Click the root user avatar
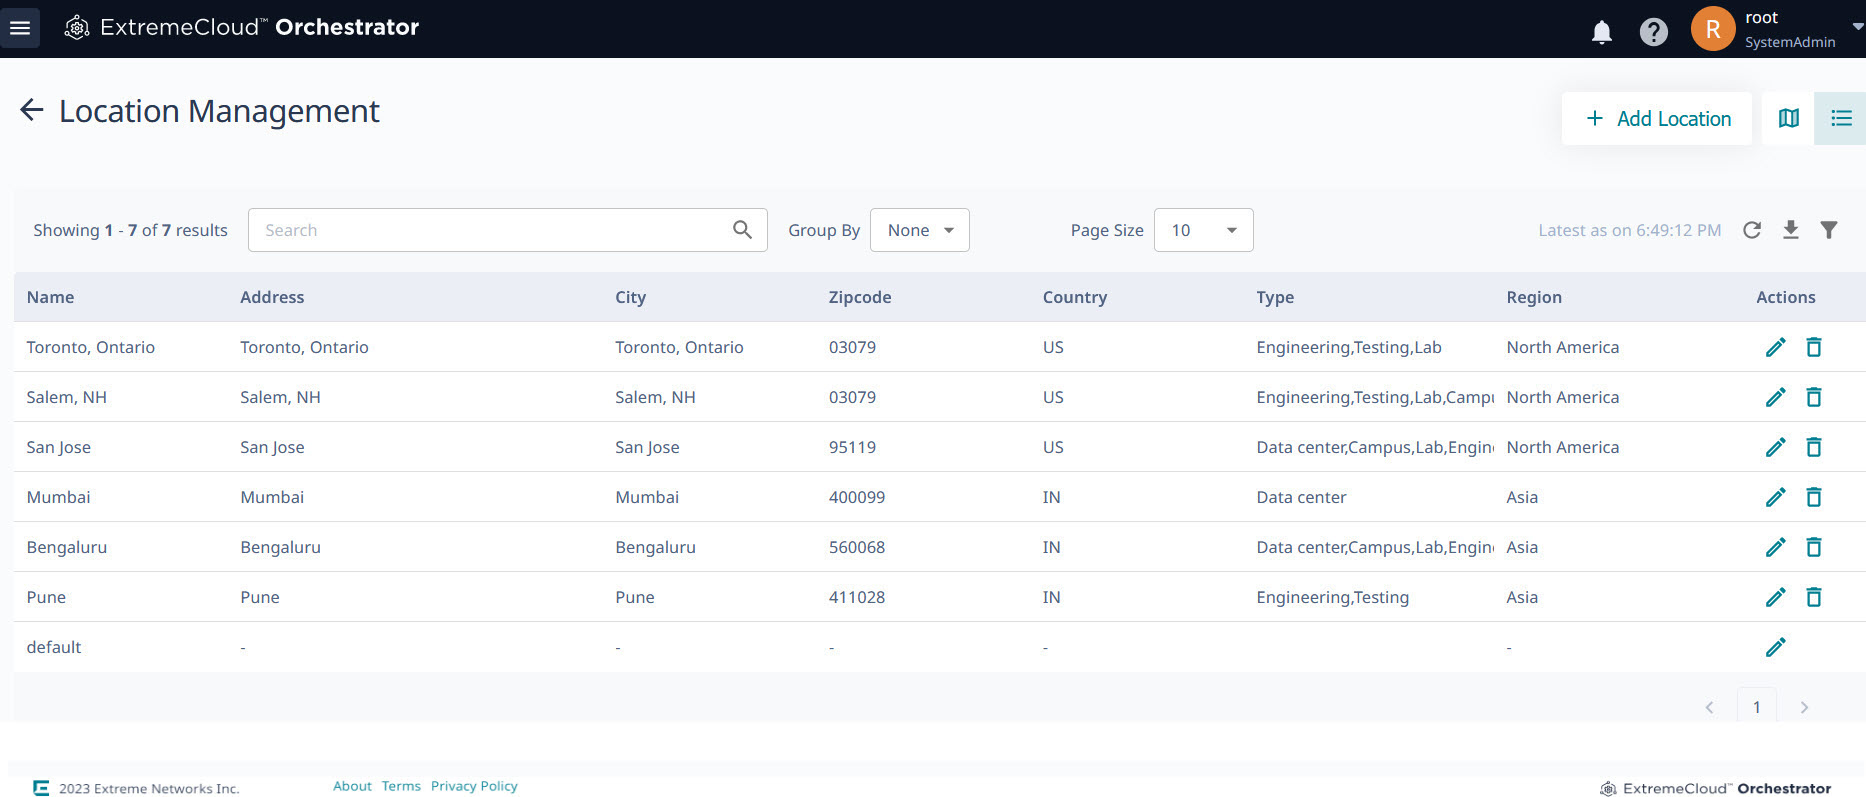 click(1713, 29)
